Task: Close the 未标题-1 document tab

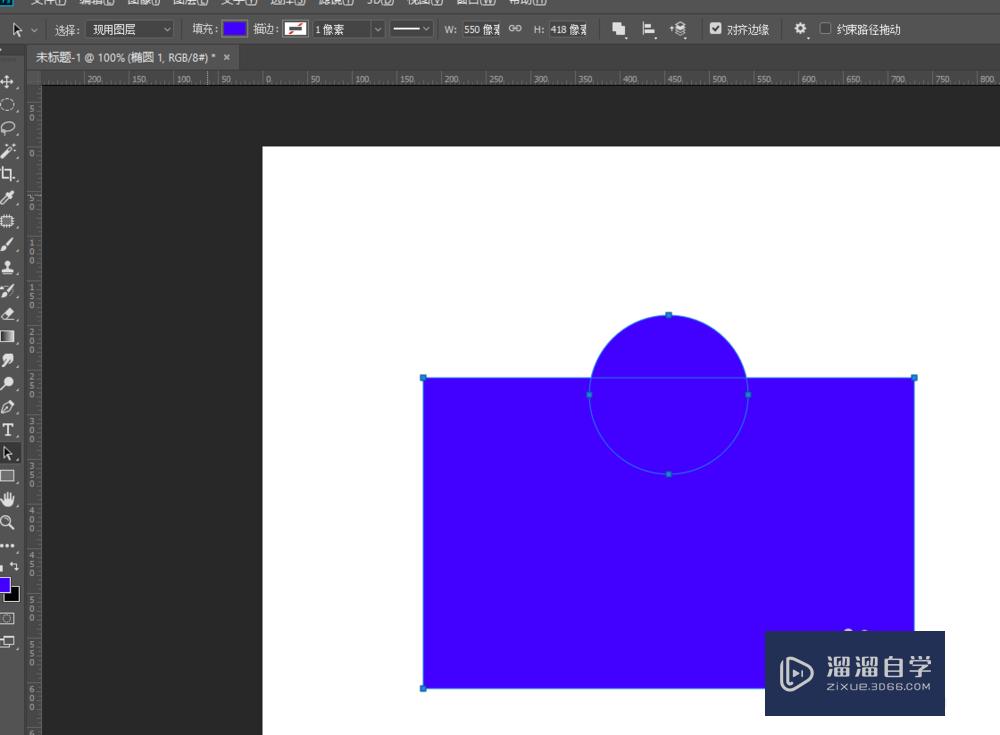Action: pyautogui.click(x=226, y=57)
